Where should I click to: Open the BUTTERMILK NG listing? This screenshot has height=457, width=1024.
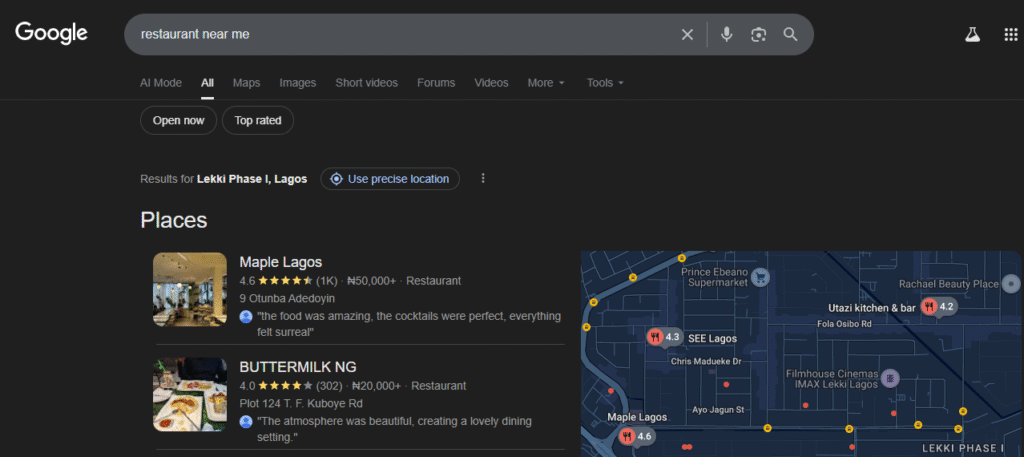[298, 366]
